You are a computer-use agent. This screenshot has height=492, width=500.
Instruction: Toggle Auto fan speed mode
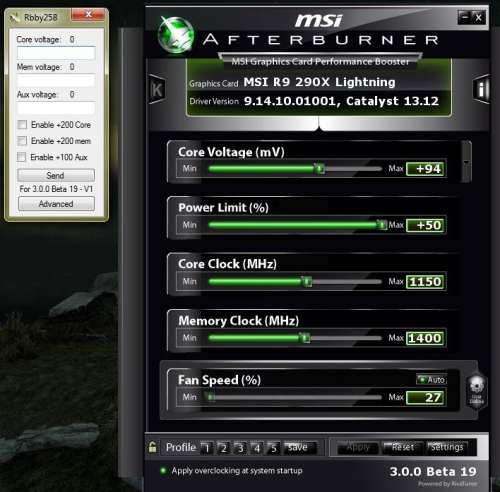431,380
